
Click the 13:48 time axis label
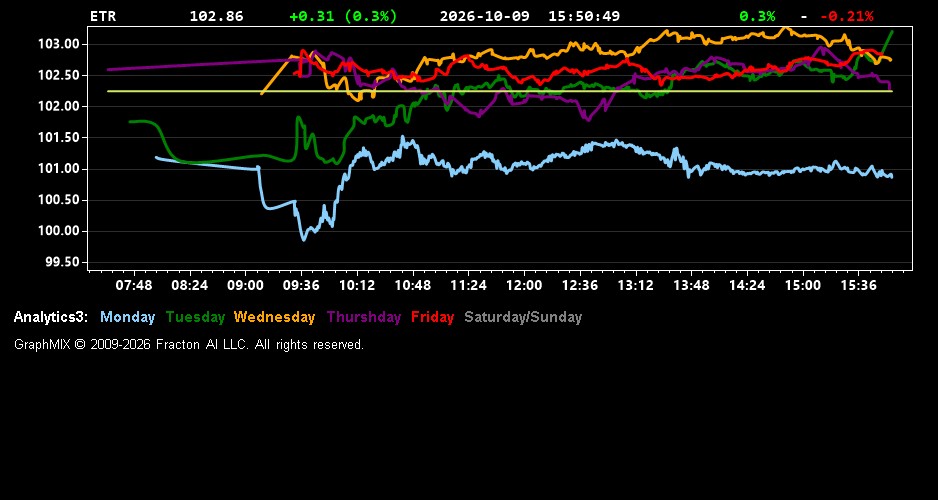pos(691,285)
